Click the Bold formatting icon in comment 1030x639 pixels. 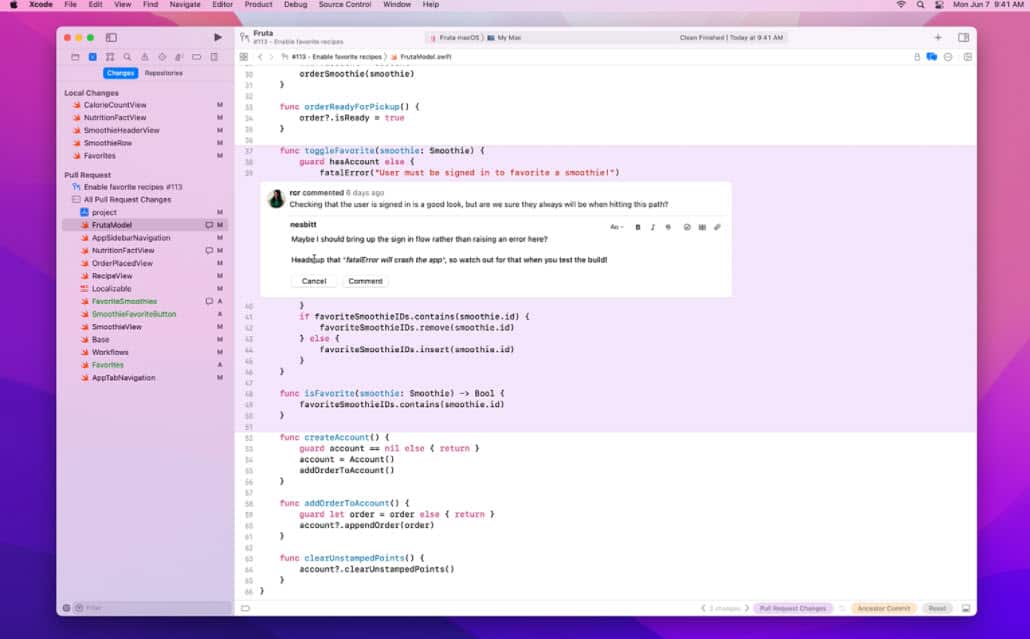(x=638, y=227)
